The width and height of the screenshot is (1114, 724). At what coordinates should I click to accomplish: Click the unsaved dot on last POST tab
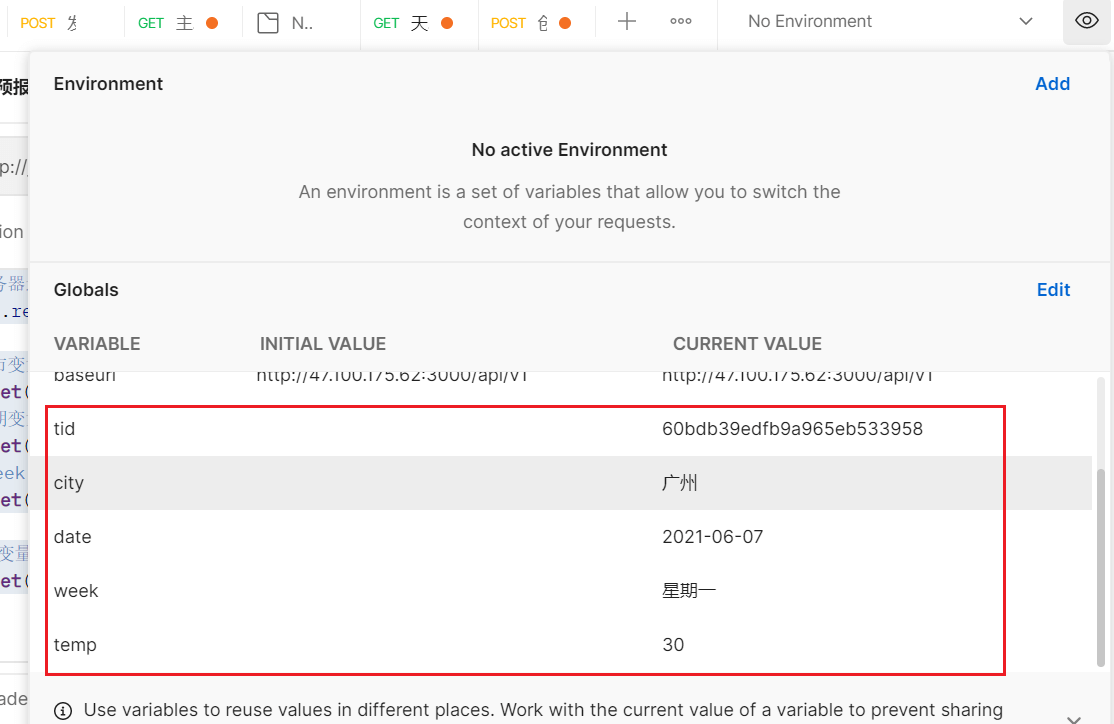[565, 23]
